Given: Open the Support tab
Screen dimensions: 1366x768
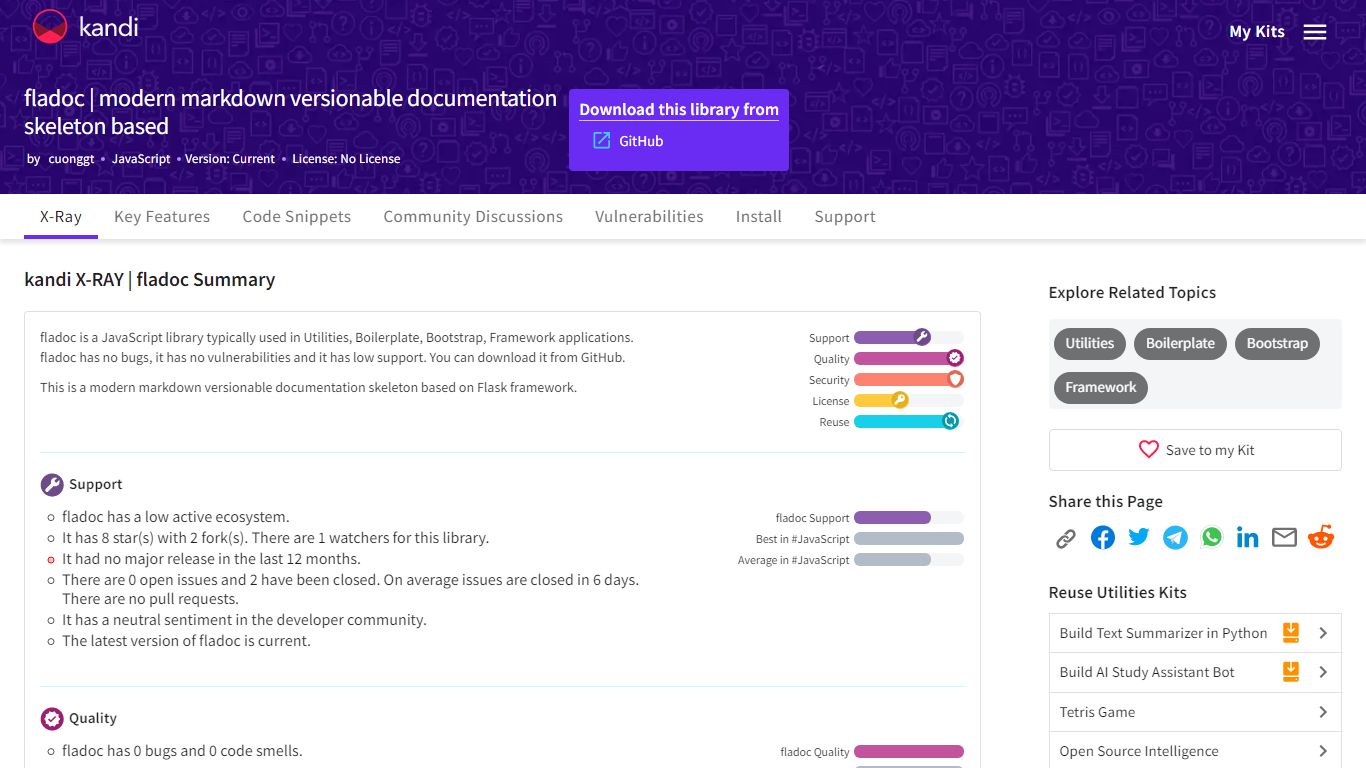Looking at the screenshot, I should point(845,217).
